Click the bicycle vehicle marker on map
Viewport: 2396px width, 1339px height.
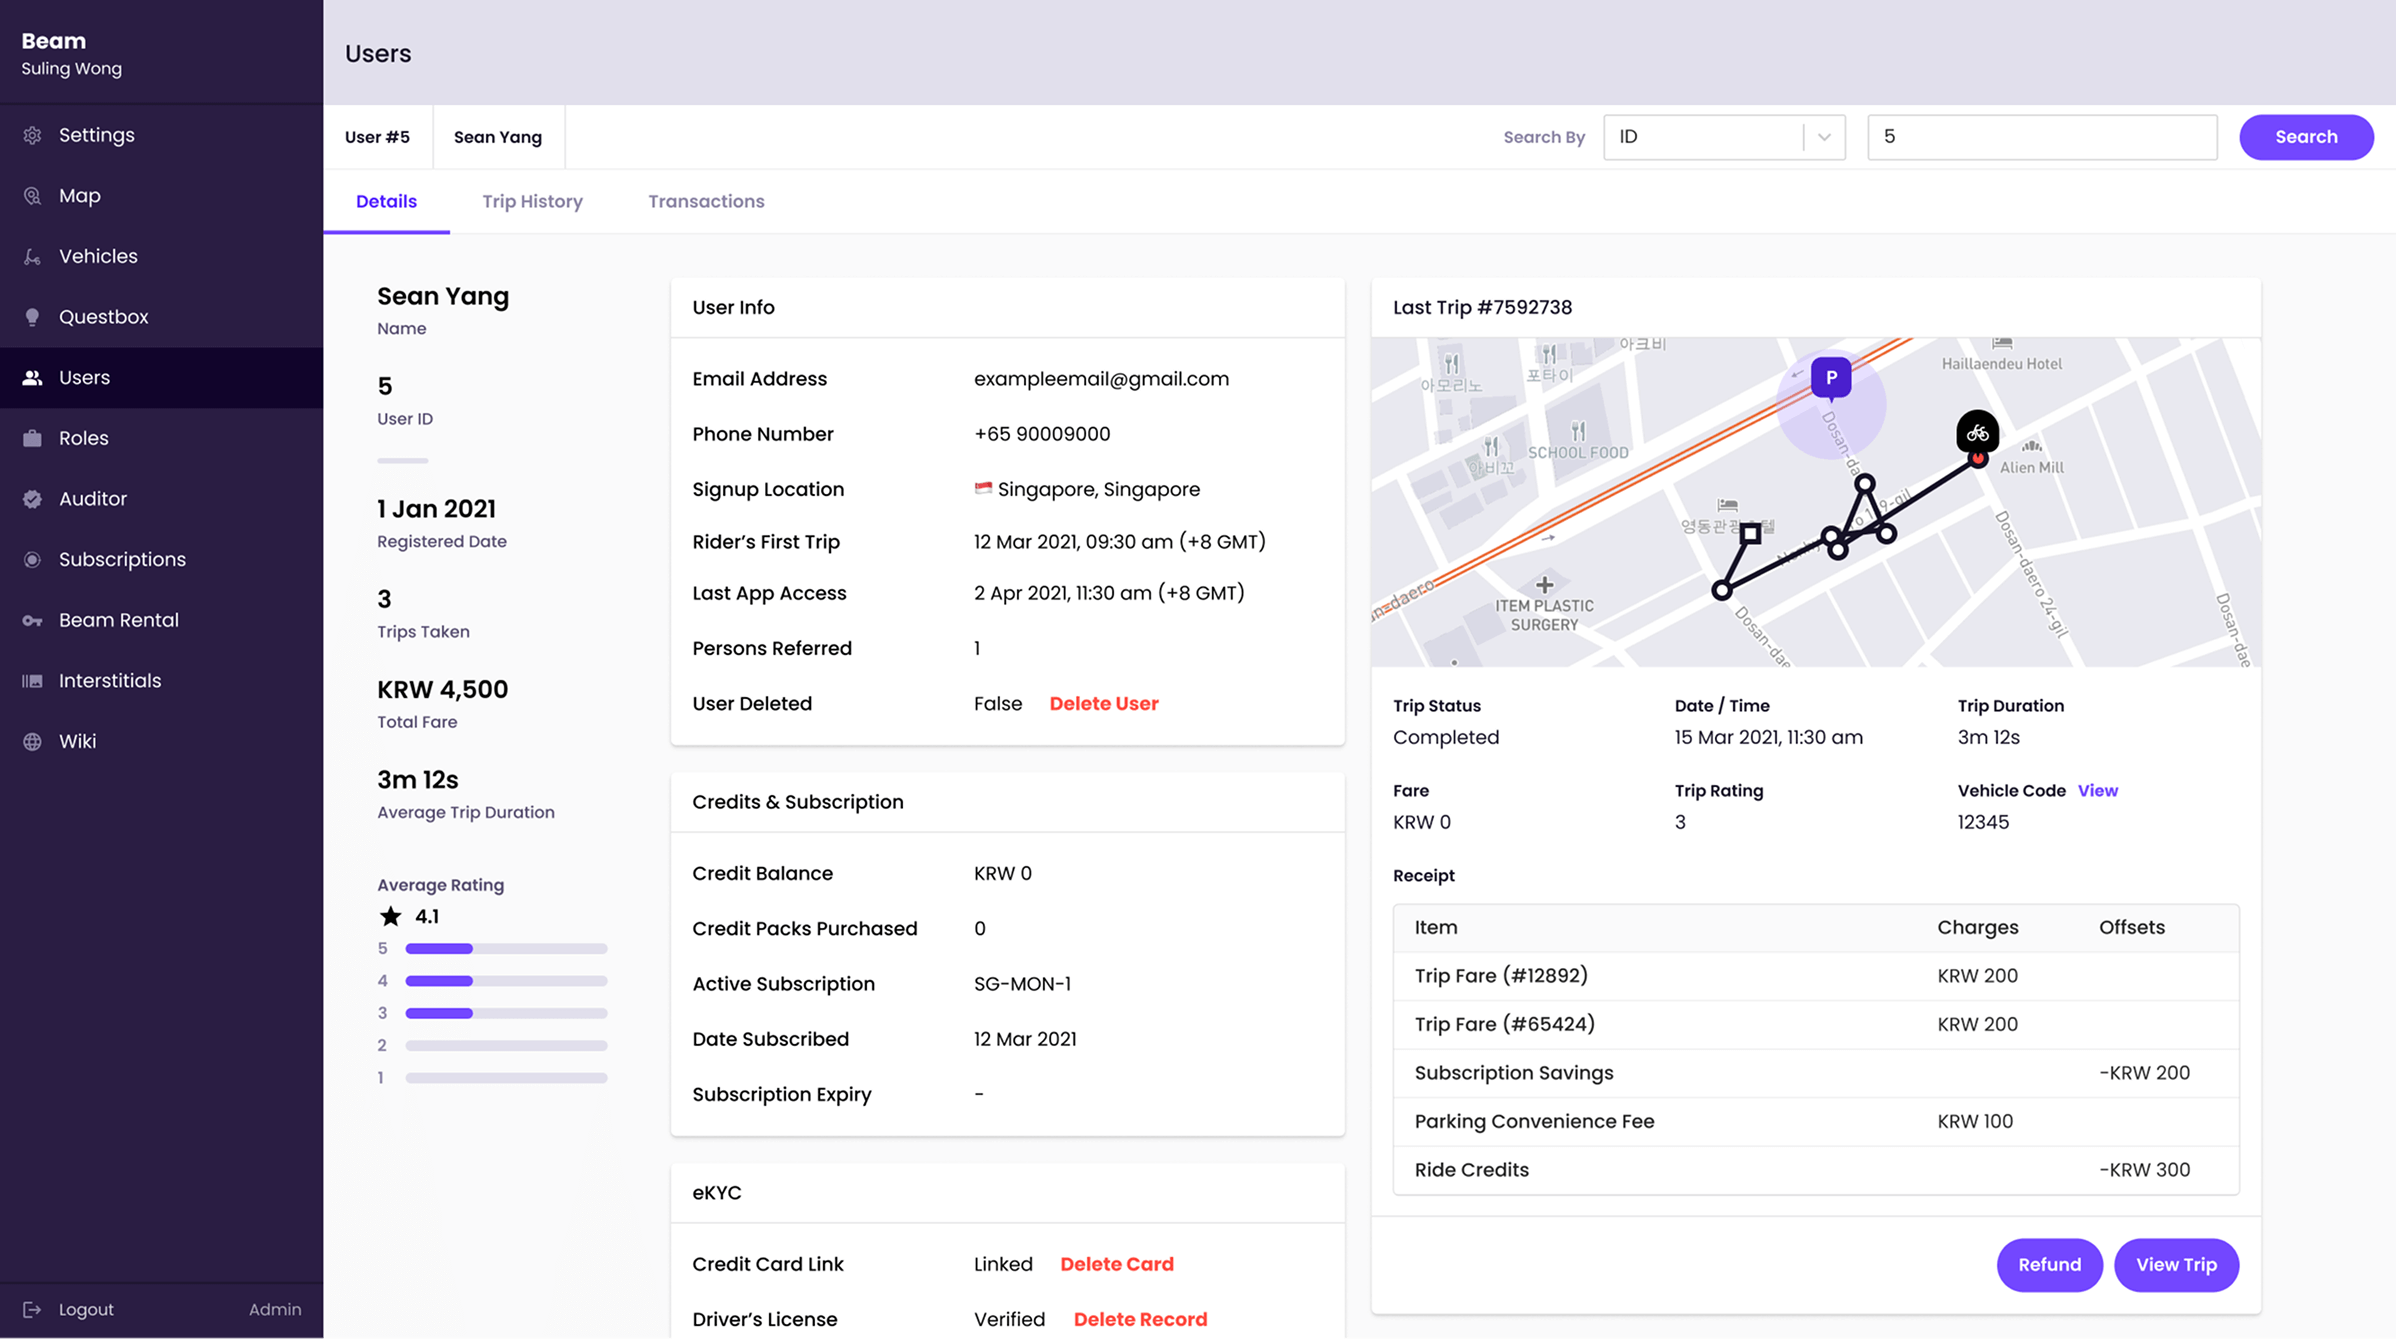(x=1977, y=434)
